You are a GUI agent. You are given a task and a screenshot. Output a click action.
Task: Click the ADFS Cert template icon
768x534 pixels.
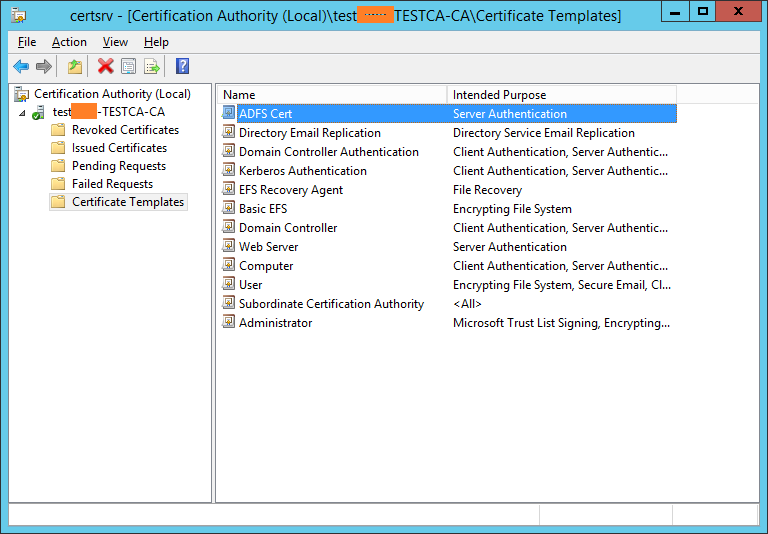coord(229,114)
